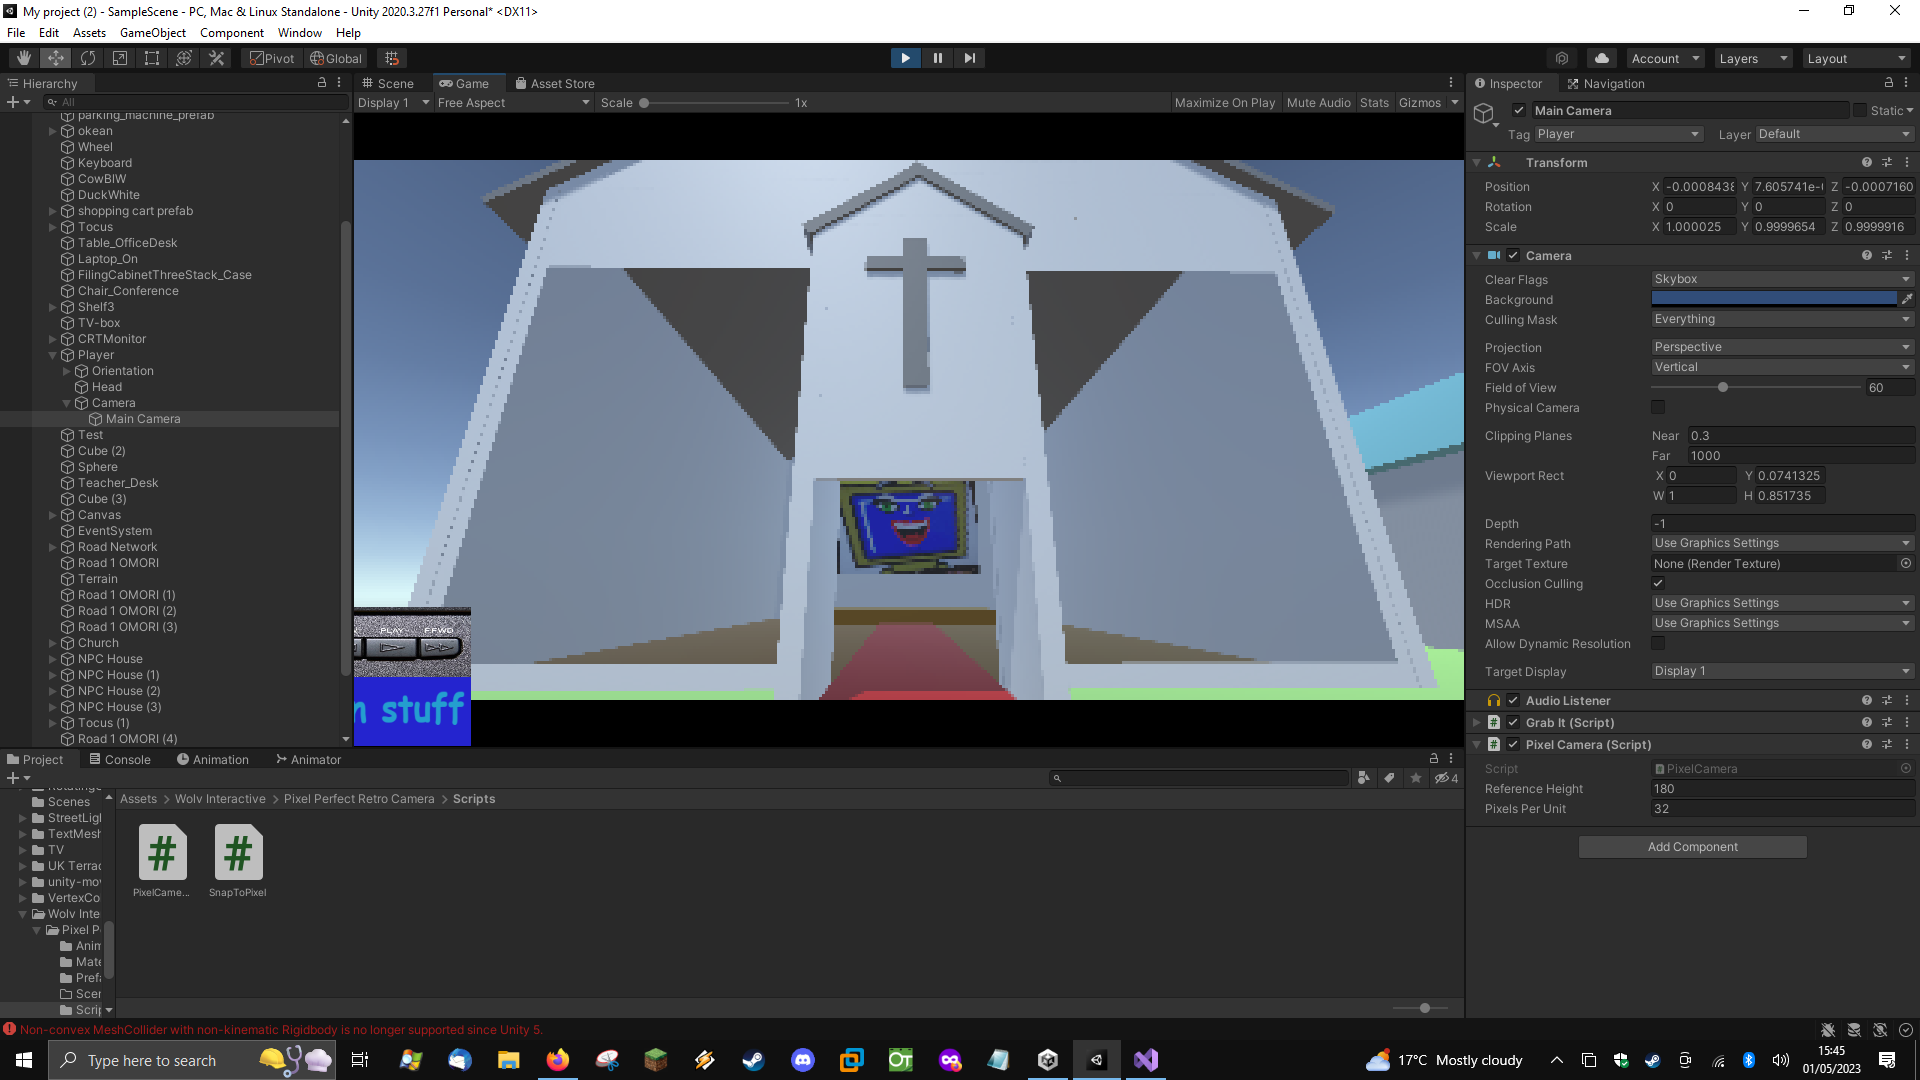Viewport: 1920px width, 1080px height.
Task: Disable the Occlusion Culling checkbox
Action: tap(1658, 583)
